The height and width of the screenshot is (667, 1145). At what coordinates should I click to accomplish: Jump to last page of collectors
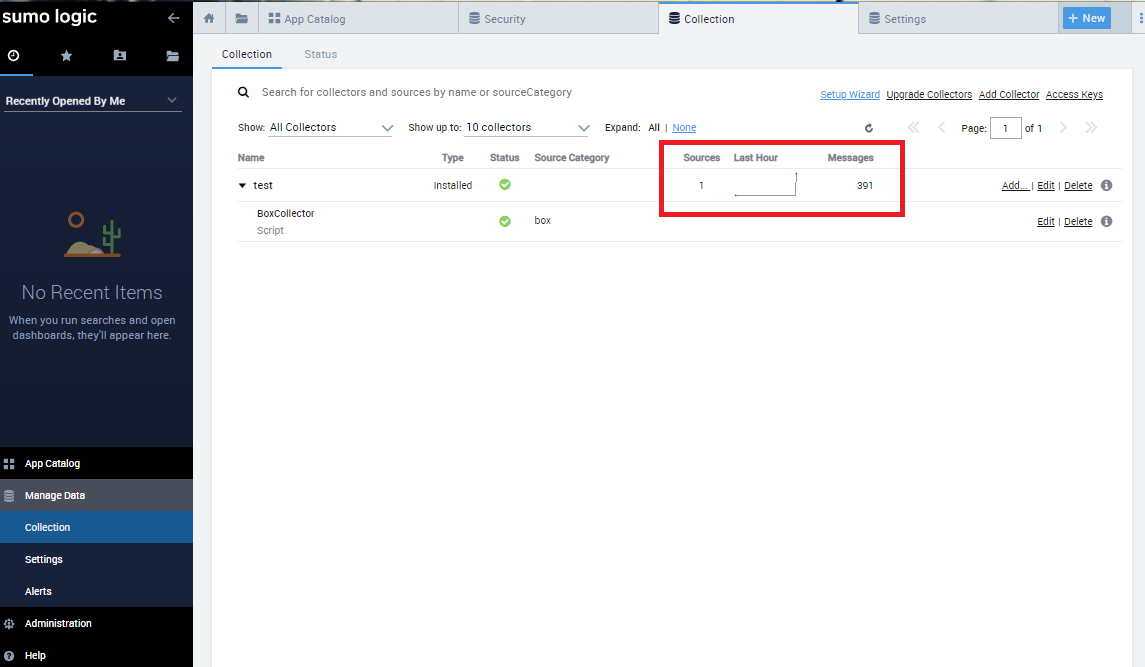pos(1091,127)
